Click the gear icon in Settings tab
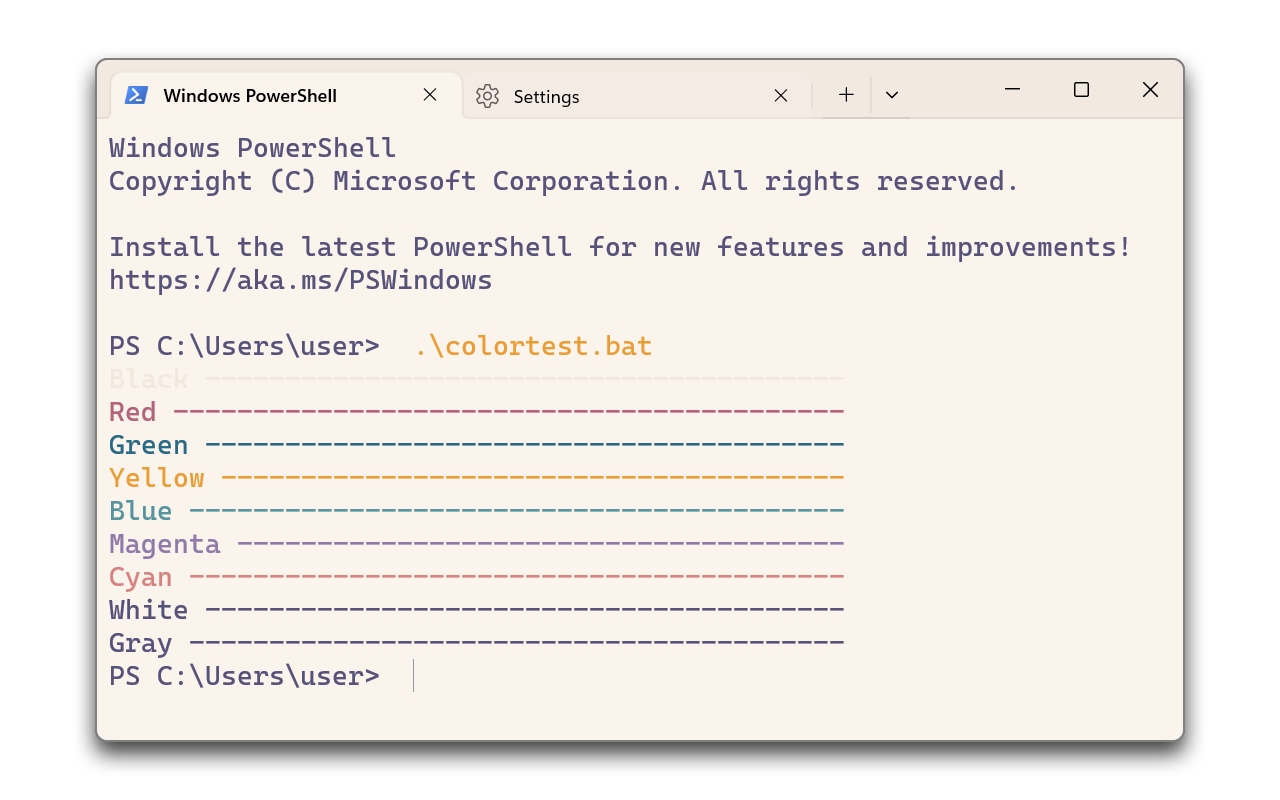 click(x=487, y=96)
